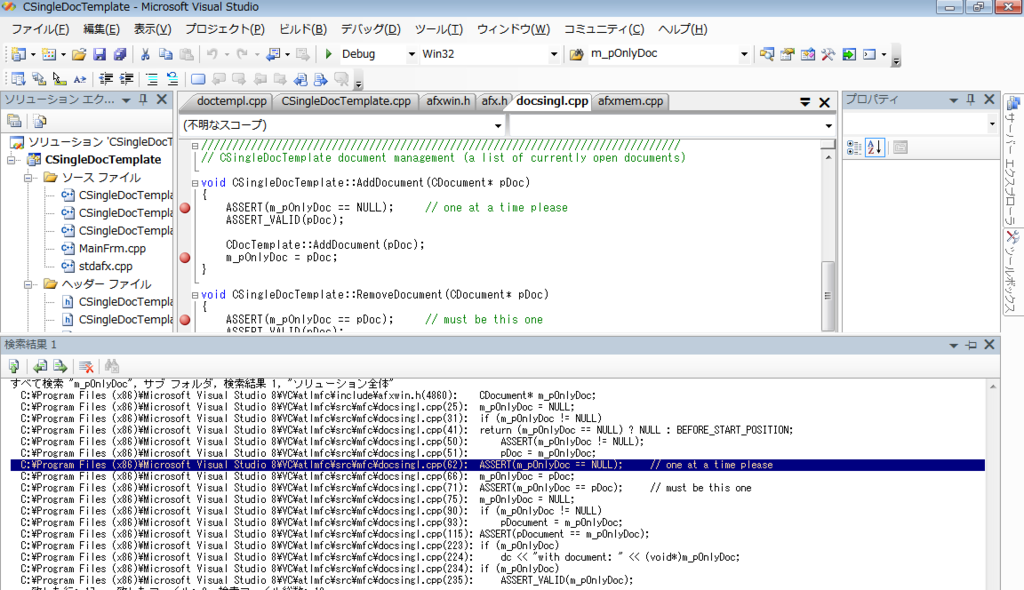Open Solution Explorer from the toolbar icon
The image size is (1024, 590).
tap(767, 54)
